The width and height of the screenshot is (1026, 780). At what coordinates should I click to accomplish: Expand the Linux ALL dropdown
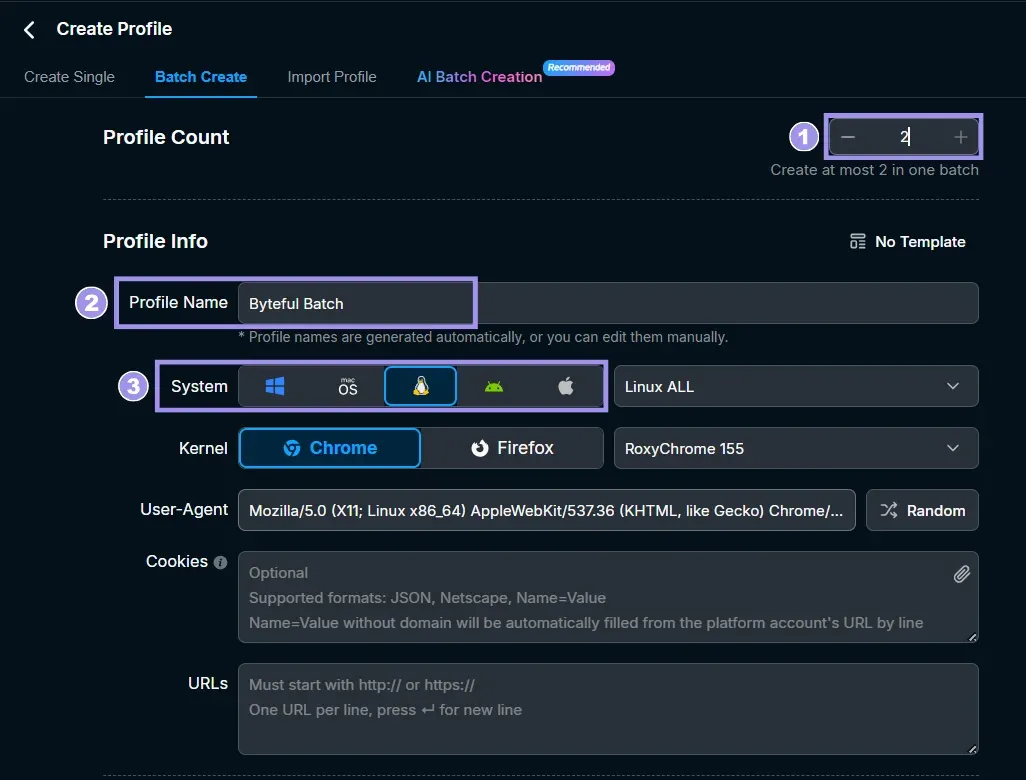(796, 386)
